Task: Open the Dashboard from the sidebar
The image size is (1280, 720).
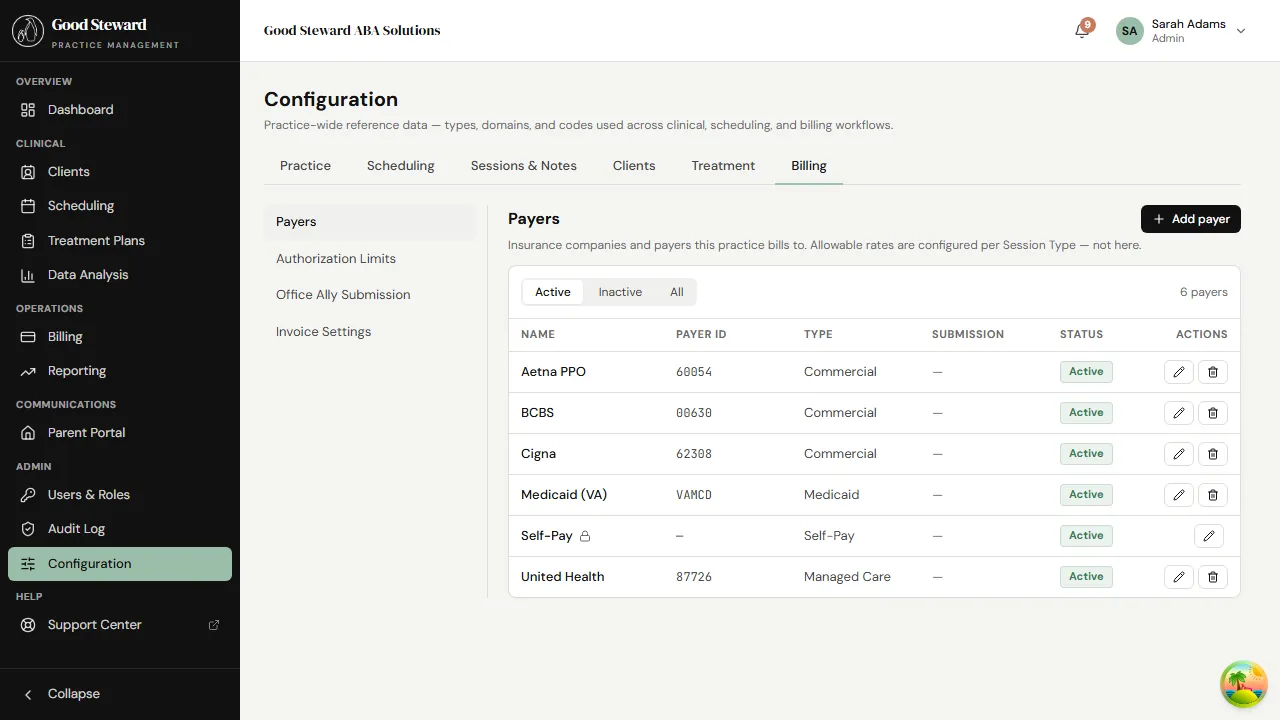Action: 80,110
